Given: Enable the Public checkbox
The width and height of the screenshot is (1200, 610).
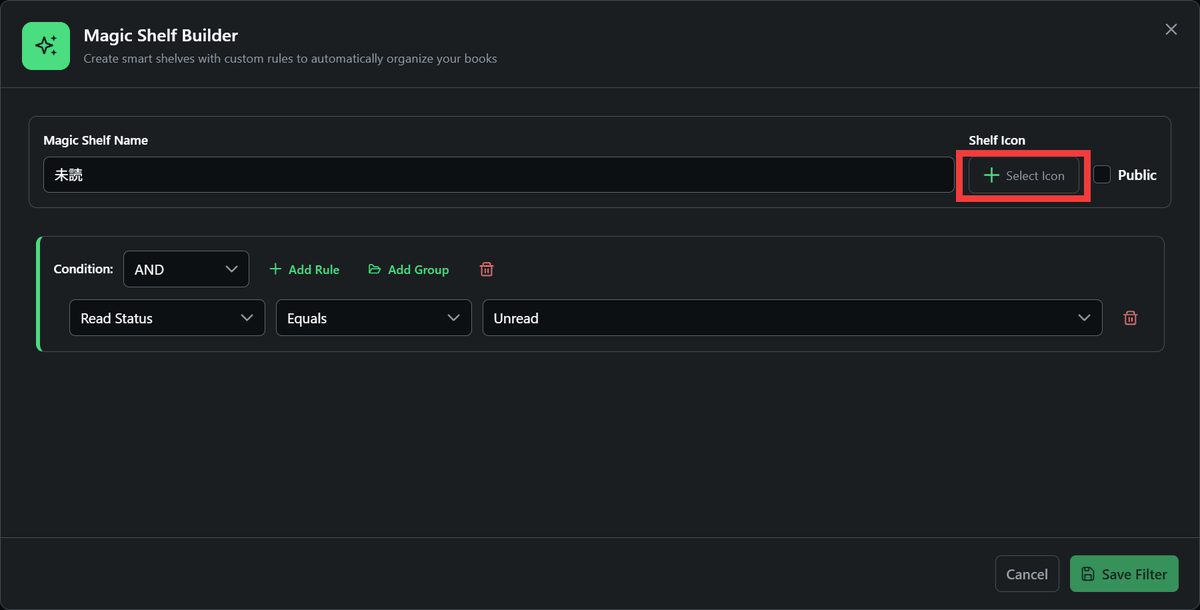Looking at the screenshot, I should 1102,175.
